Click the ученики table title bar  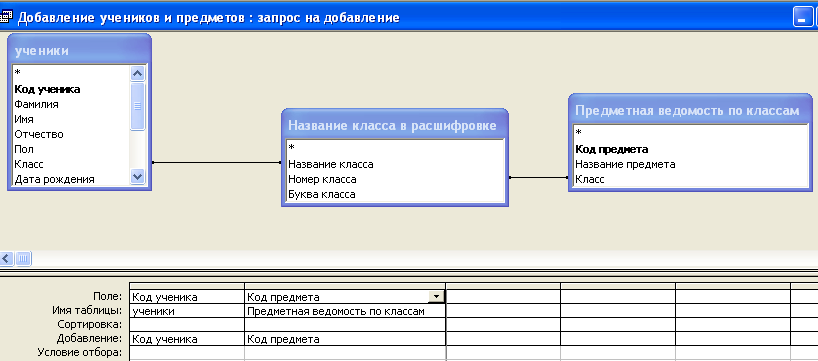coord(79,51)
